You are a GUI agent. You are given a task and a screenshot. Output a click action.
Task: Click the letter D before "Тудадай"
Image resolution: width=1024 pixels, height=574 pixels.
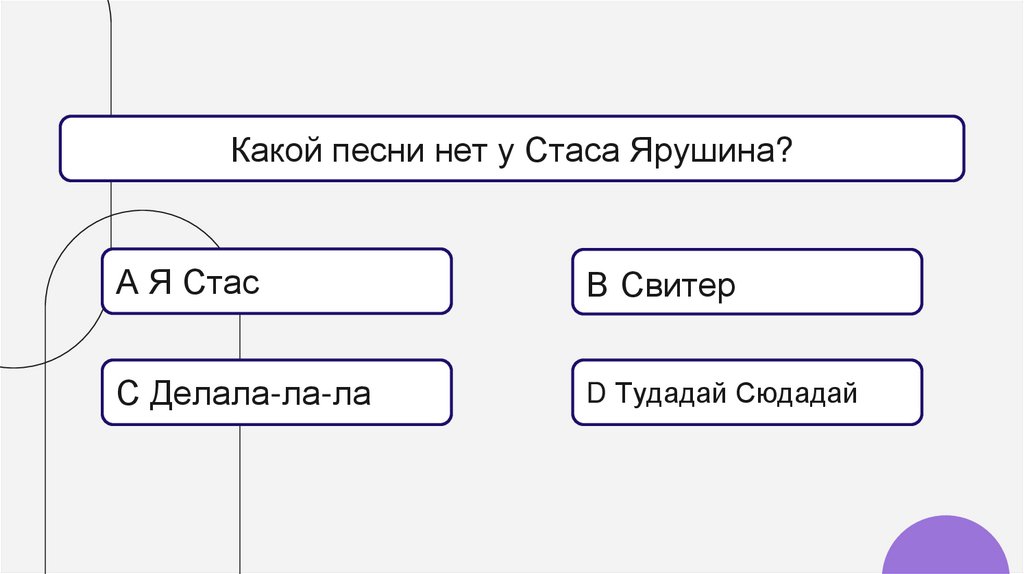(596, 394)
